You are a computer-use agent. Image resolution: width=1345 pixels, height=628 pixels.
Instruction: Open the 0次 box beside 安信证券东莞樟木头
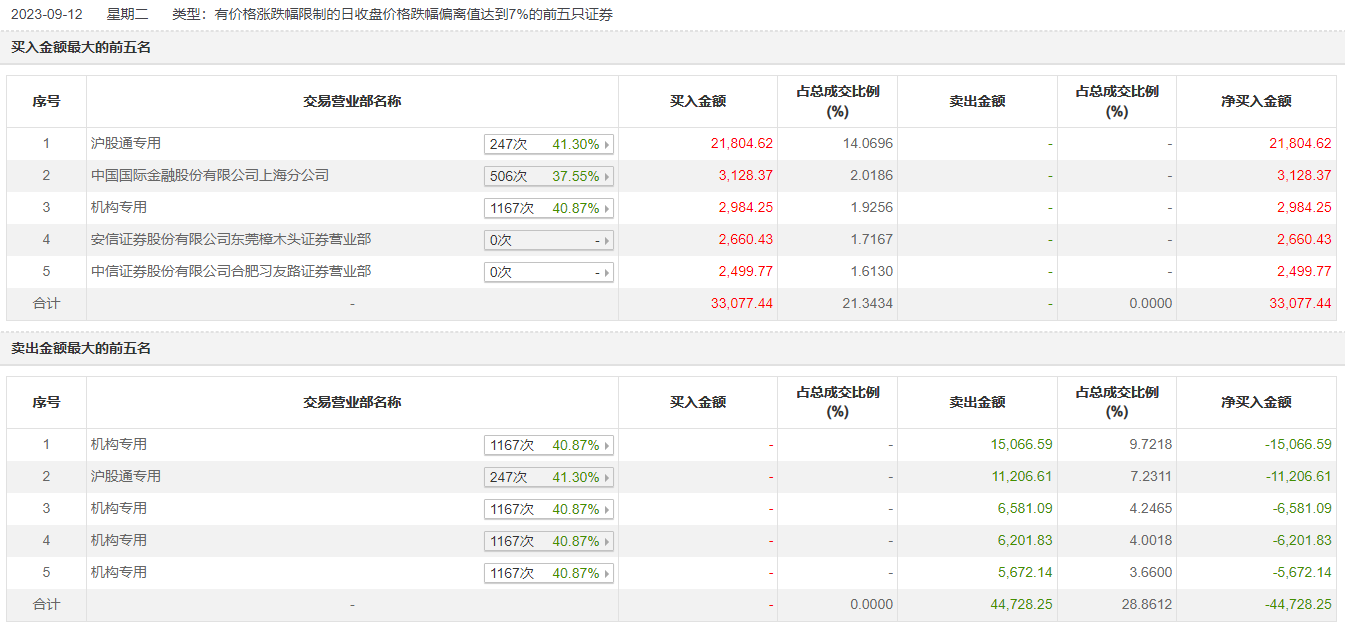(x=549, y=240)
